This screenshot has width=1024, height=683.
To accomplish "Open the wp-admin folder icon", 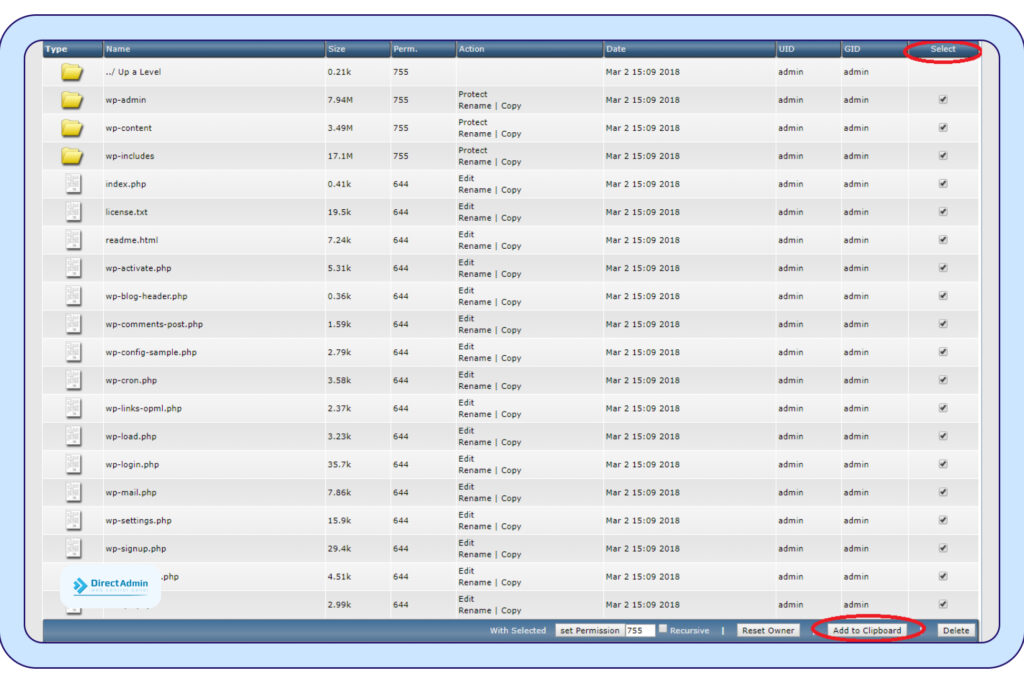I will pyautogui.click(x=72, y=100).
